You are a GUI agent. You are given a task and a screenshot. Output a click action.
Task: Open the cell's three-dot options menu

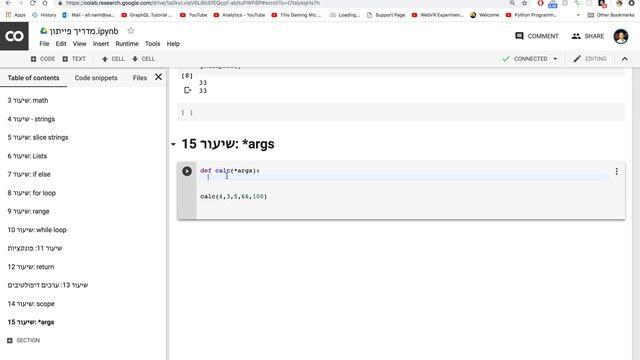(x=616, y=171)
